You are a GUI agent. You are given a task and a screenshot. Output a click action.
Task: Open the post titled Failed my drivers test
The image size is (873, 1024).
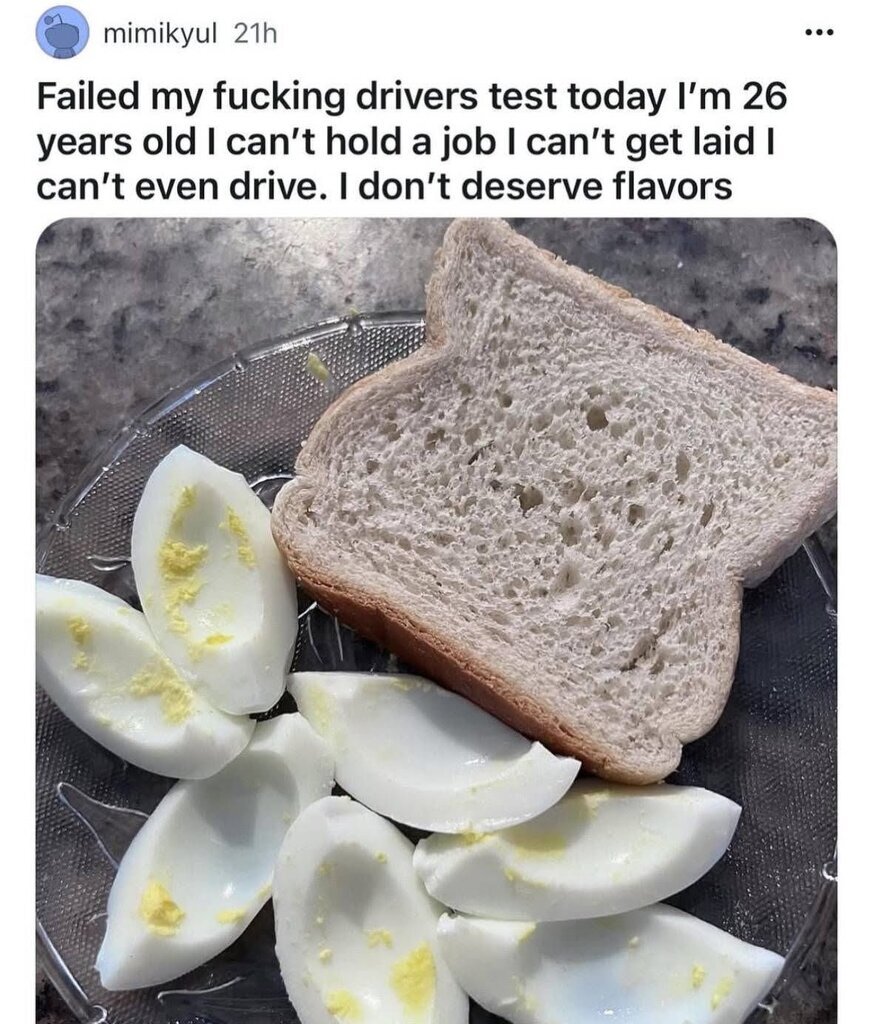click(412, 141)
